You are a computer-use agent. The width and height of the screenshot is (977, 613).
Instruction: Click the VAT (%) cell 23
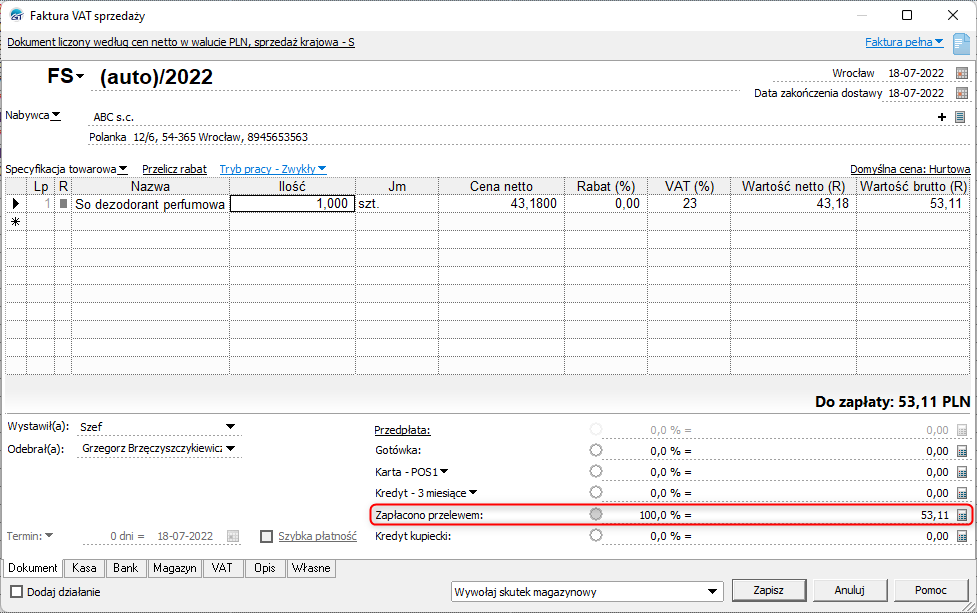coord(689,204)
